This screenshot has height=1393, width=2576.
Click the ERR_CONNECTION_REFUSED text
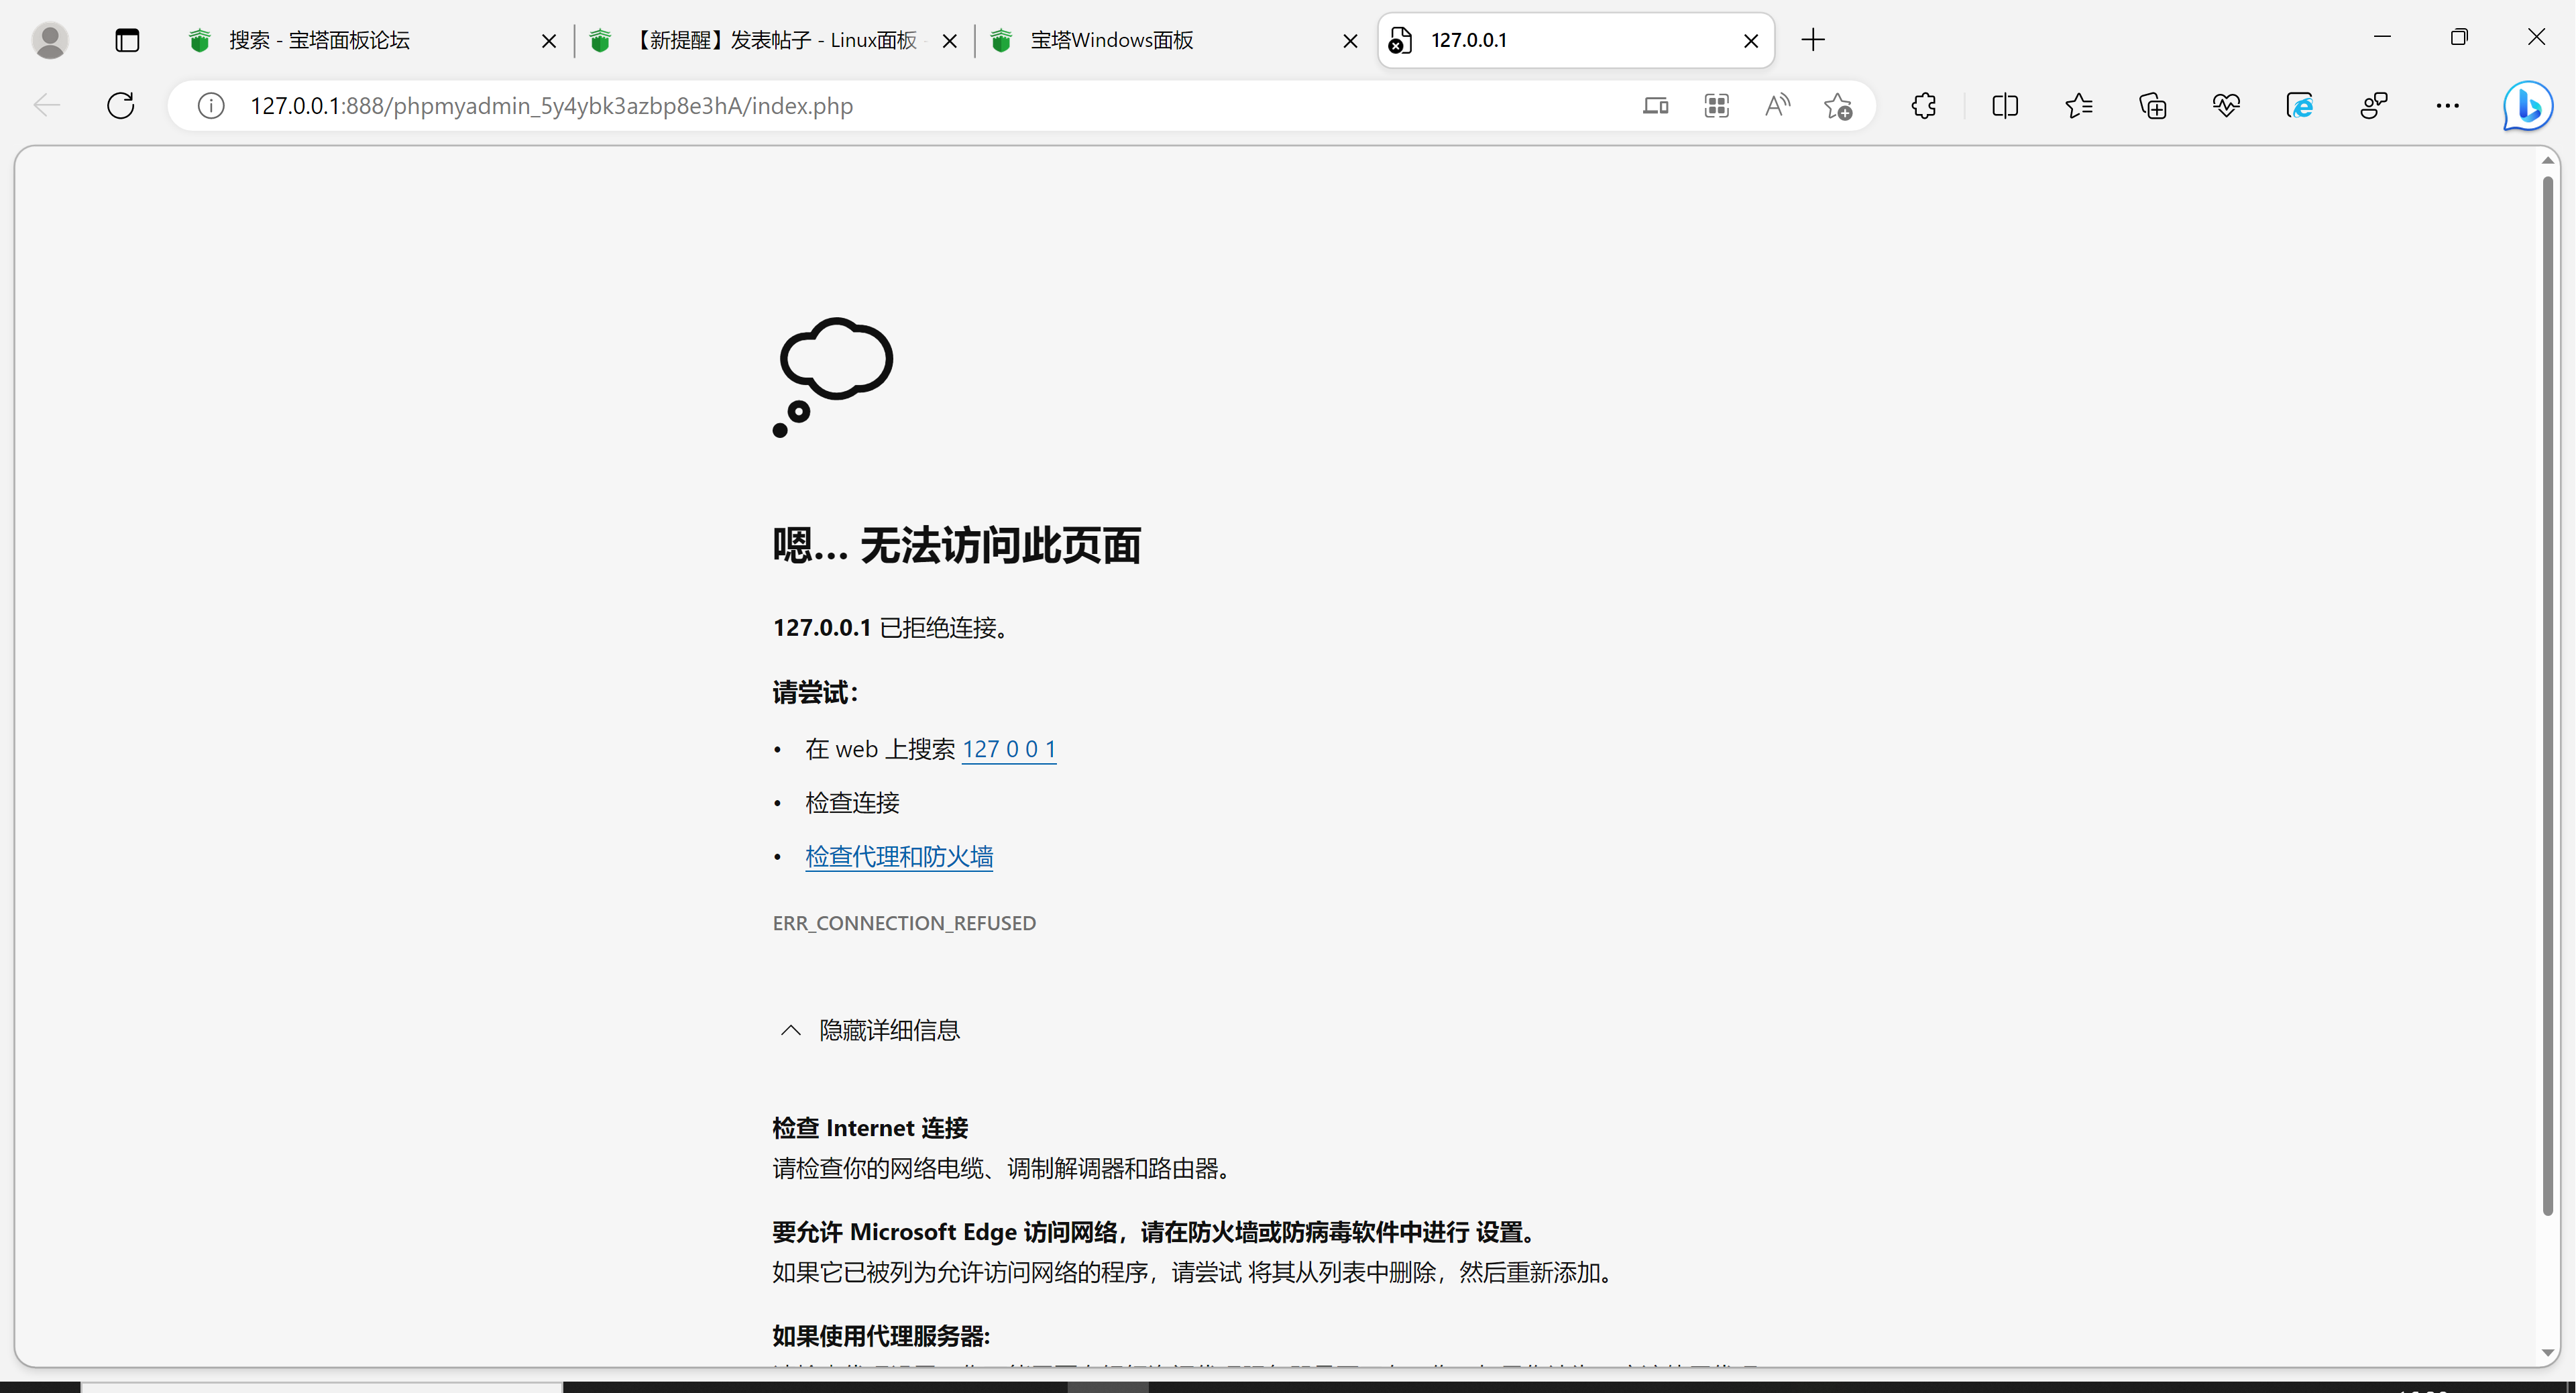tap(904, 923)
